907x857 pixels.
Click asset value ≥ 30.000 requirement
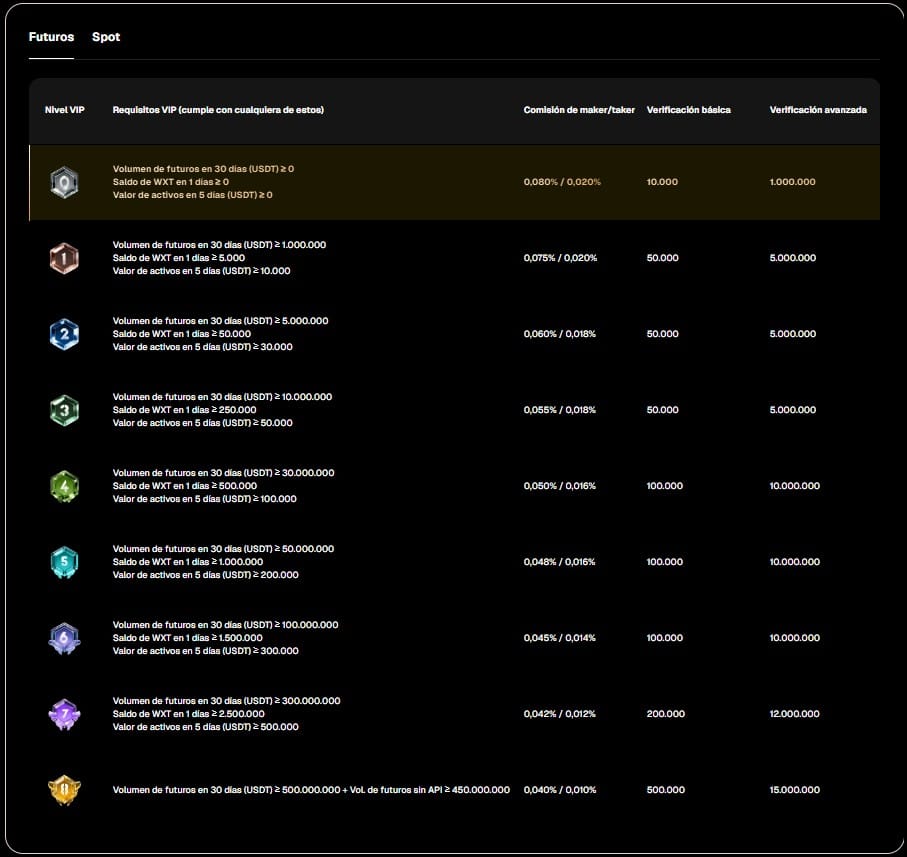point(202,347)
